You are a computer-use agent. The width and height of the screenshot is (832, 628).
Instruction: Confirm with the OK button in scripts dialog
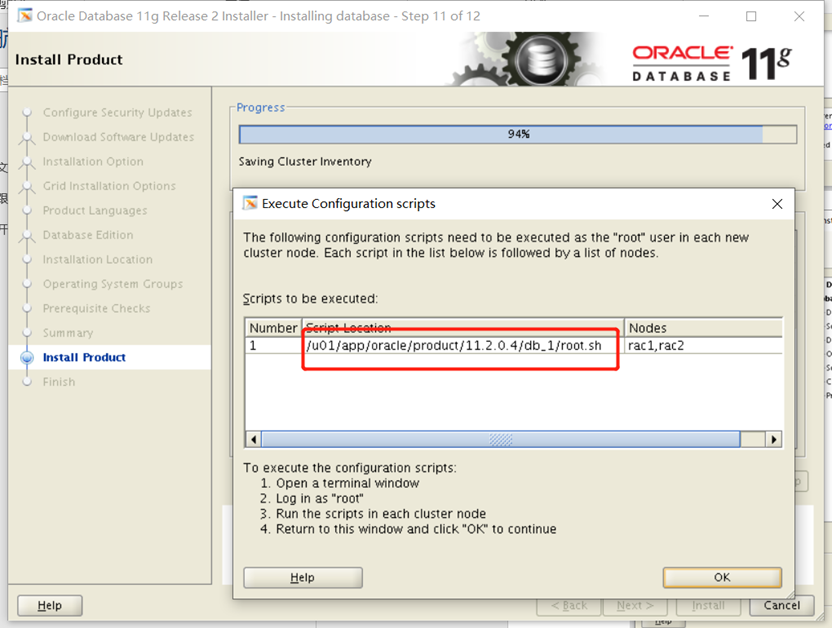coord(722,577)
